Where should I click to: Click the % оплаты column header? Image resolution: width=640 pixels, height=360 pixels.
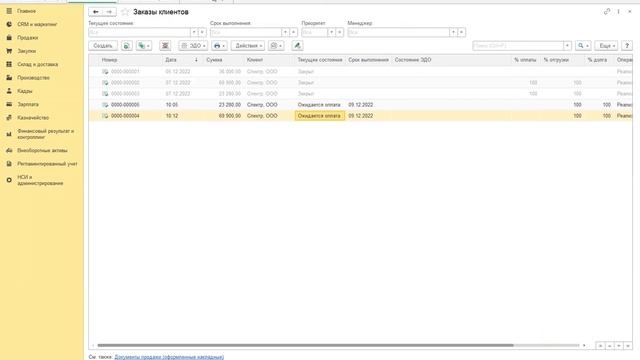point(525,60)
